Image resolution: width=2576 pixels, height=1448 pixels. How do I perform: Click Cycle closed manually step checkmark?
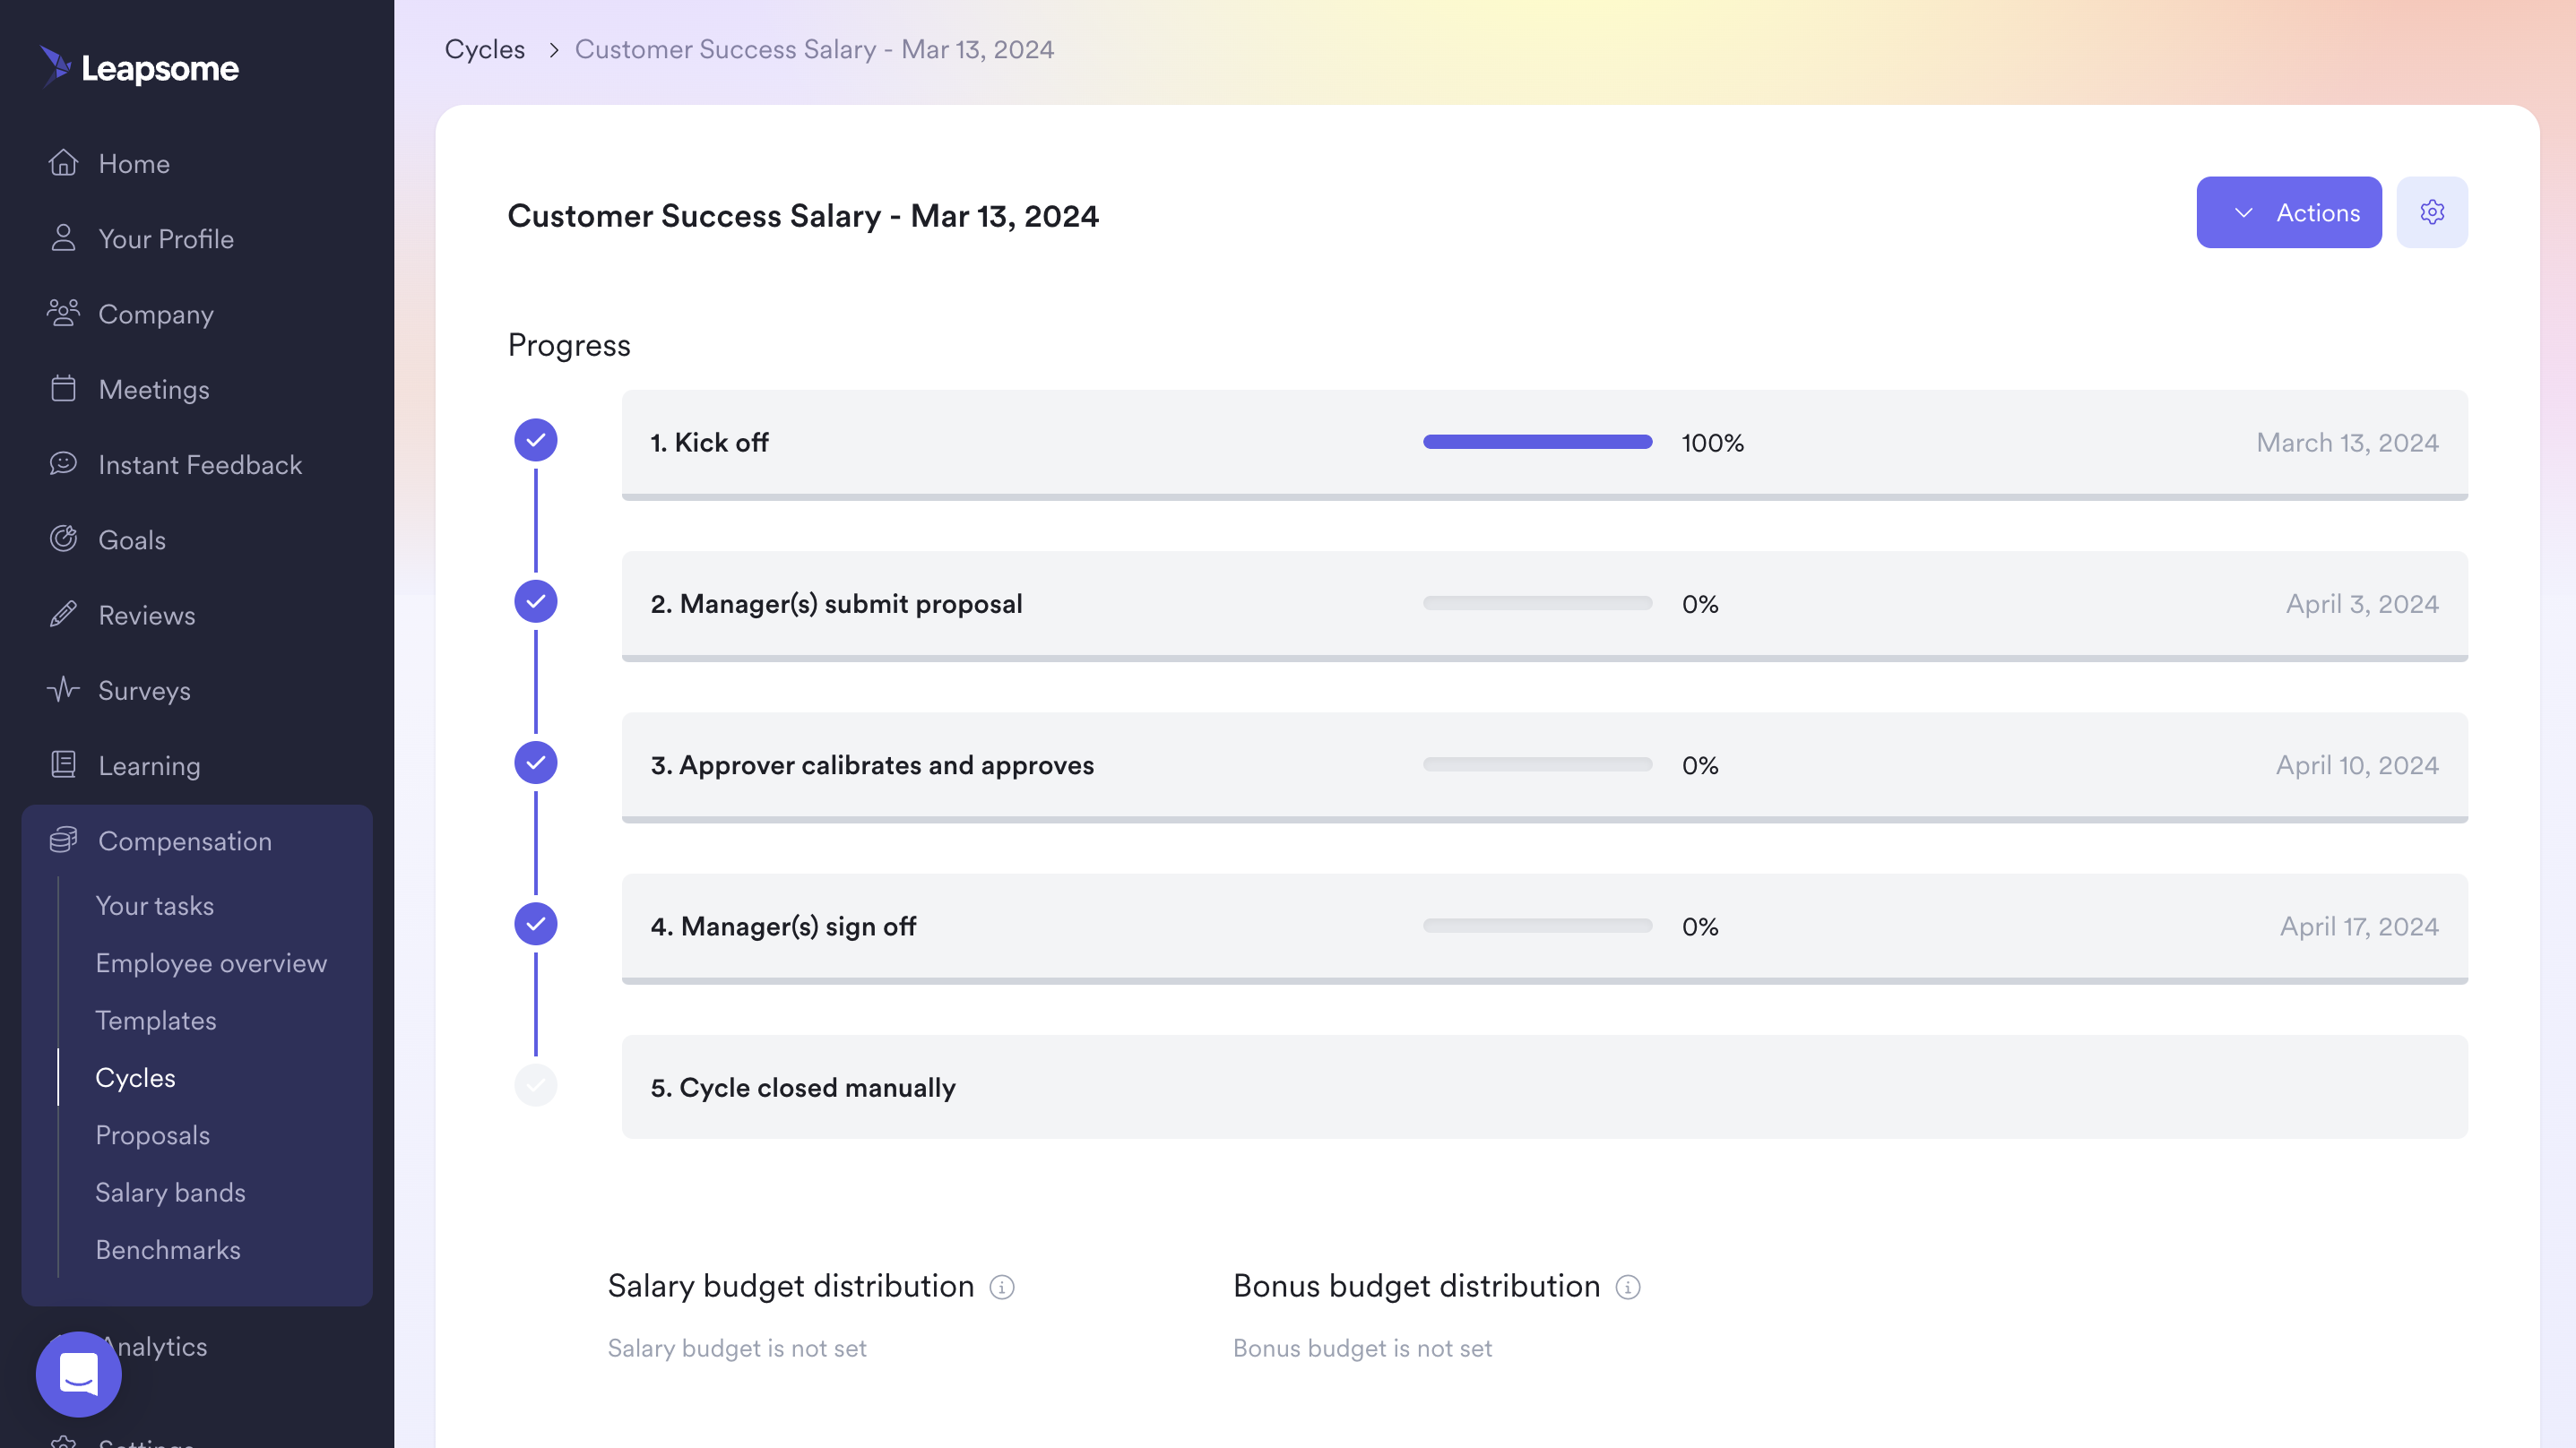(535, 1085)
